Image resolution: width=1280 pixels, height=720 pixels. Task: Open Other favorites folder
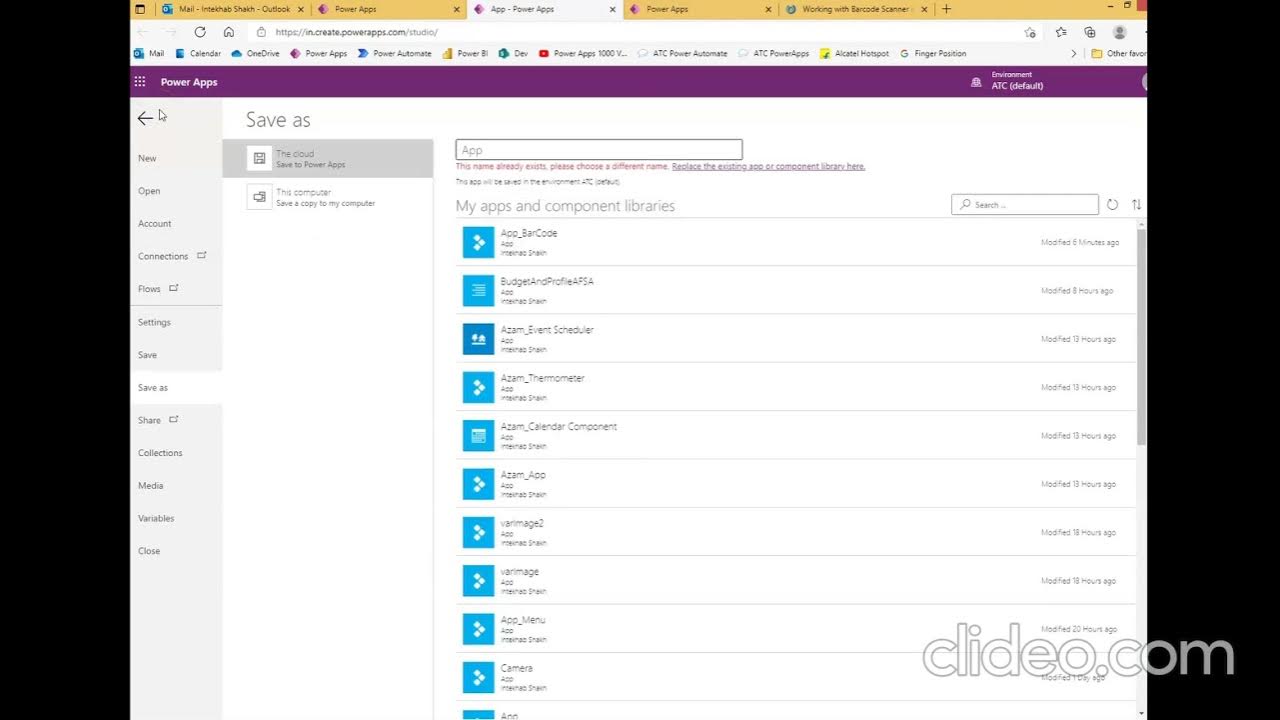(1118, 53)
